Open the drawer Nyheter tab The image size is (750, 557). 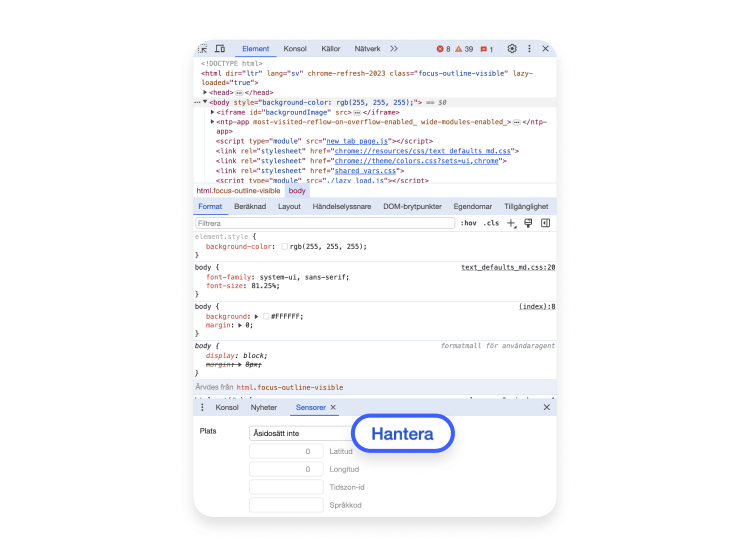click(x=264, y=407)
